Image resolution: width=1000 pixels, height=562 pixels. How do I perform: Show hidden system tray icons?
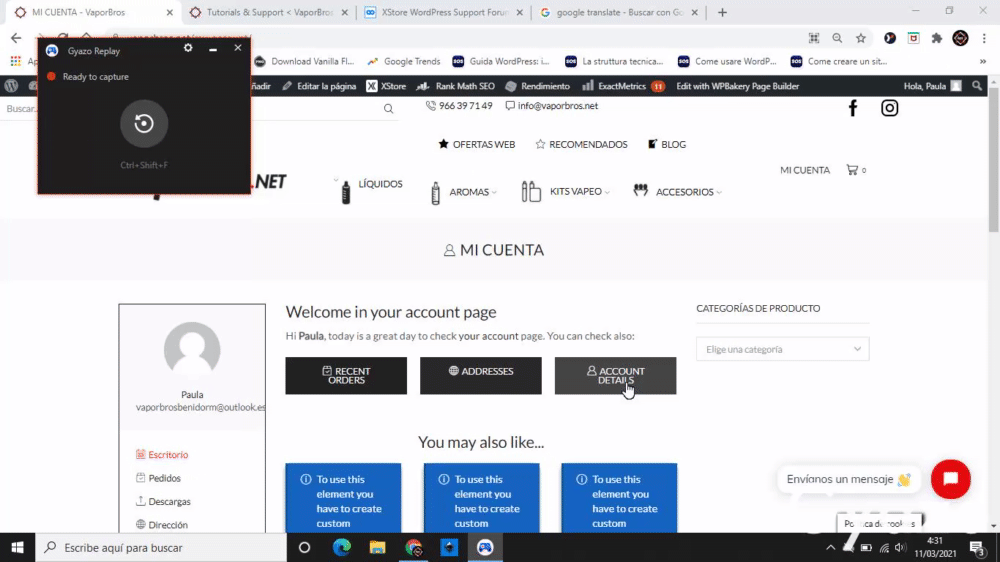click(x=830, y=547)
